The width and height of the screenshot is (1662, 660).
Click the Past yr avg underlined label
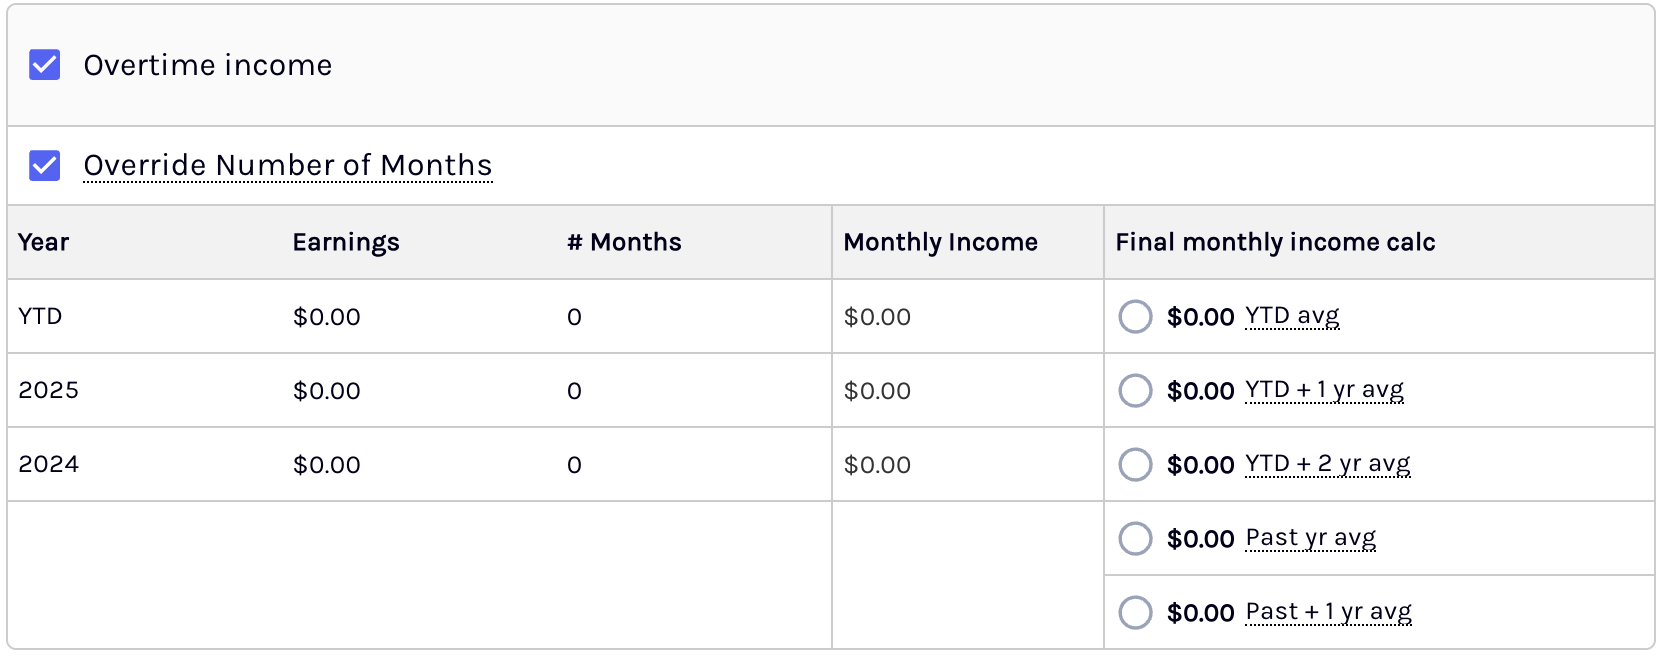point(1311,538)
